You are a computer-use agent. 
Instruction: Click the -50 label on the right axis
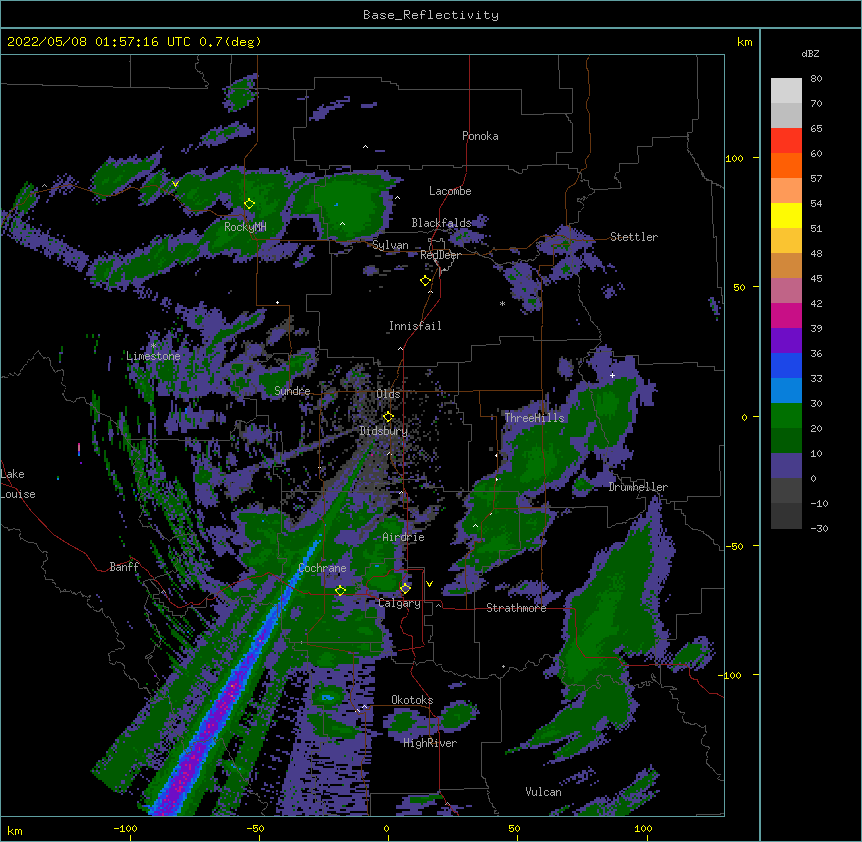(734, 546)
